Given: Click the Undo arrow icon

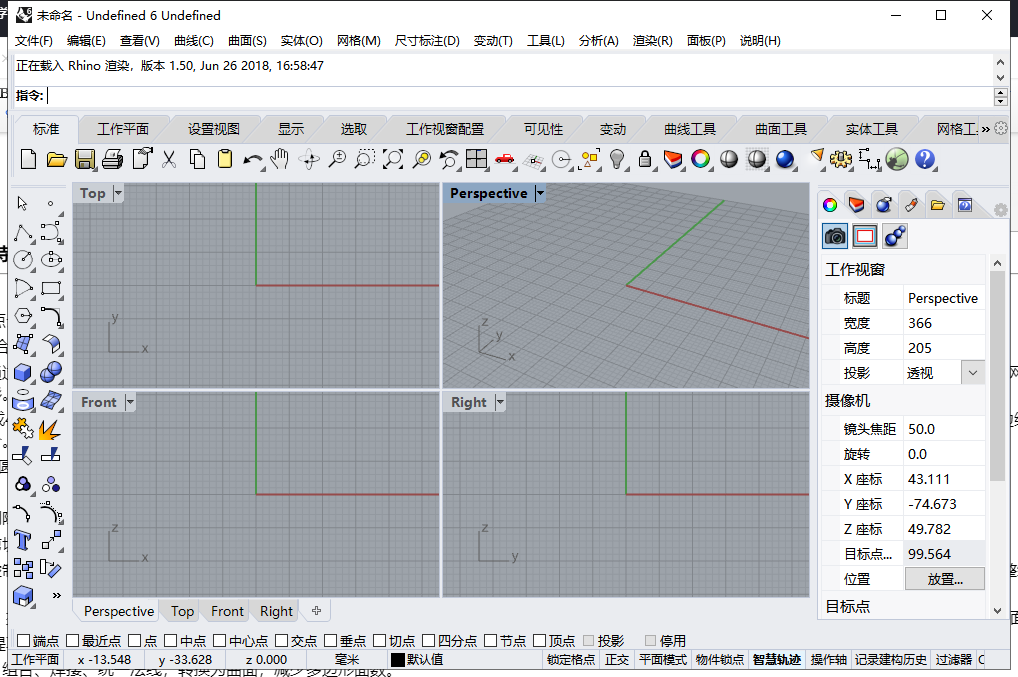Looking at the screenshot, I should point(253,159).
